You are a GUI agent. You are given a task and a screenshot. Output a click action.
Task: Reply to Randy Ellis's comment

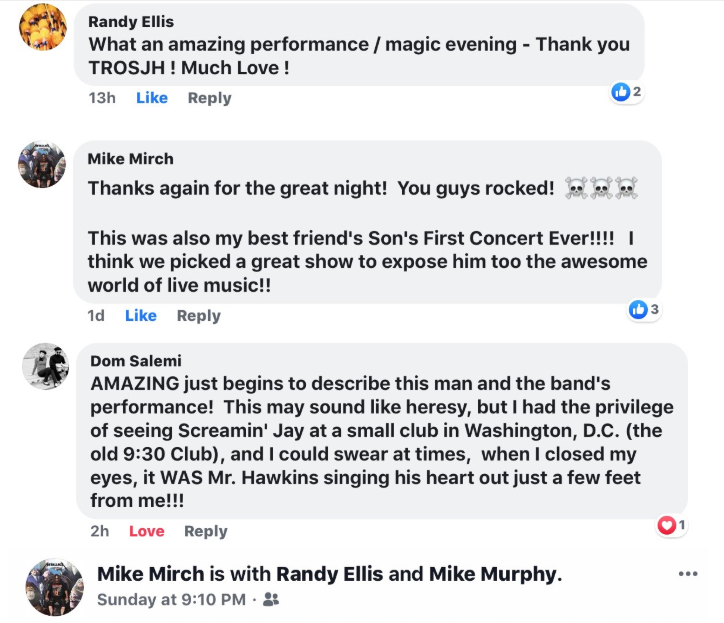pyautogui.click(x=209, y=98)
